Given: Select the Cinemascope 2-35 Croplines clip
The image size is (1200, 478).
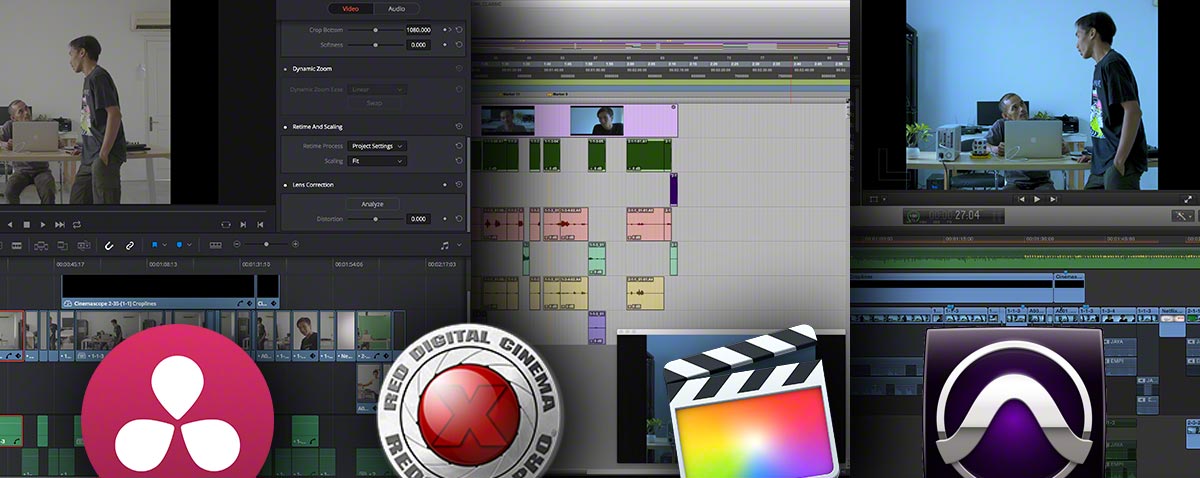Looking at the screenshot, I should (159, 291).
